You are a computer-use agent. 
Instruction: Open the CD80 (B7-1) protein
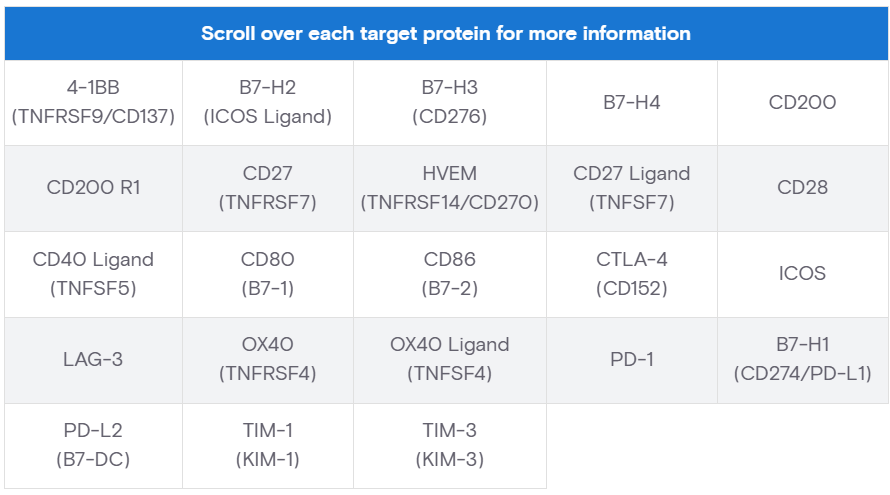point(267,274)
